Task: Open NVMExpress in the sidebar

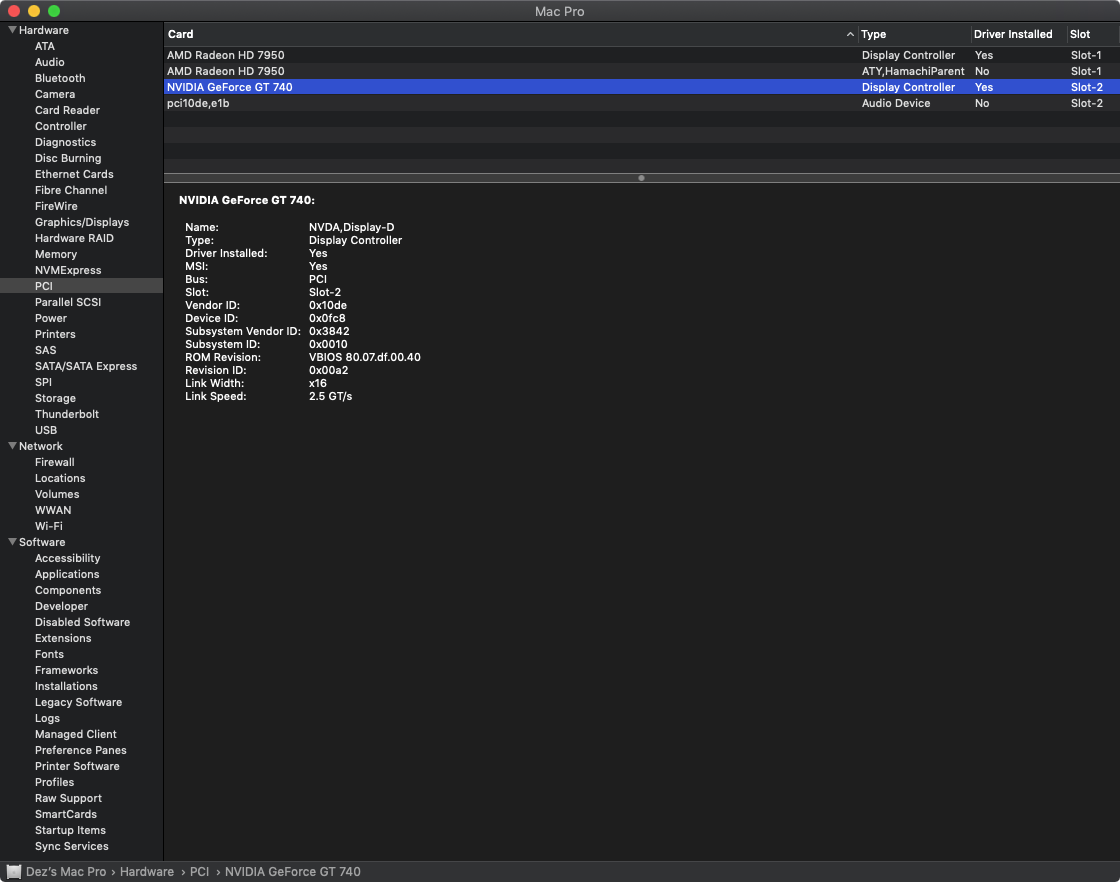Action: pyautogui.click(x=68, y=270)
